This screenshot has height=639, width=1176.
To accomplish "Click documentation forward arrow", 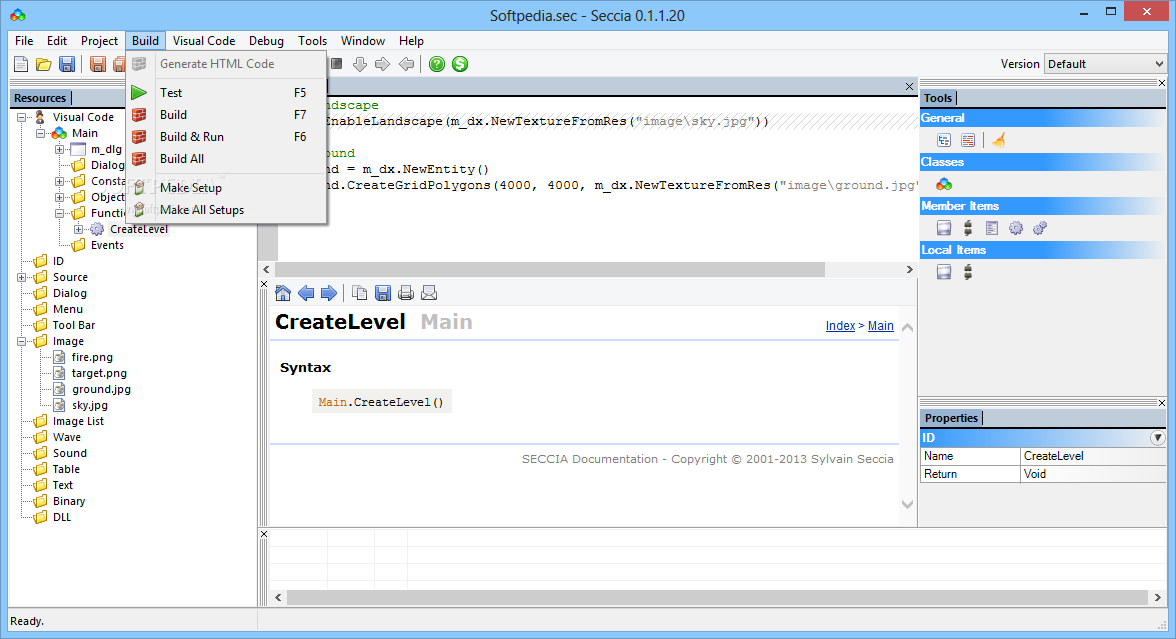I will (x=328, y=293).
